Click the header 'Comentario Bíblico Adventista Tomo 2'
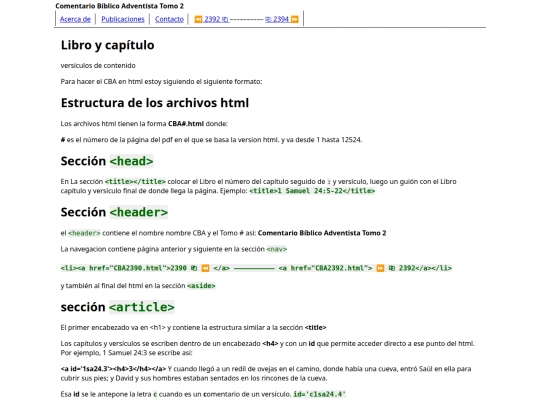540x405 pixels. click(x=120, y=6)
